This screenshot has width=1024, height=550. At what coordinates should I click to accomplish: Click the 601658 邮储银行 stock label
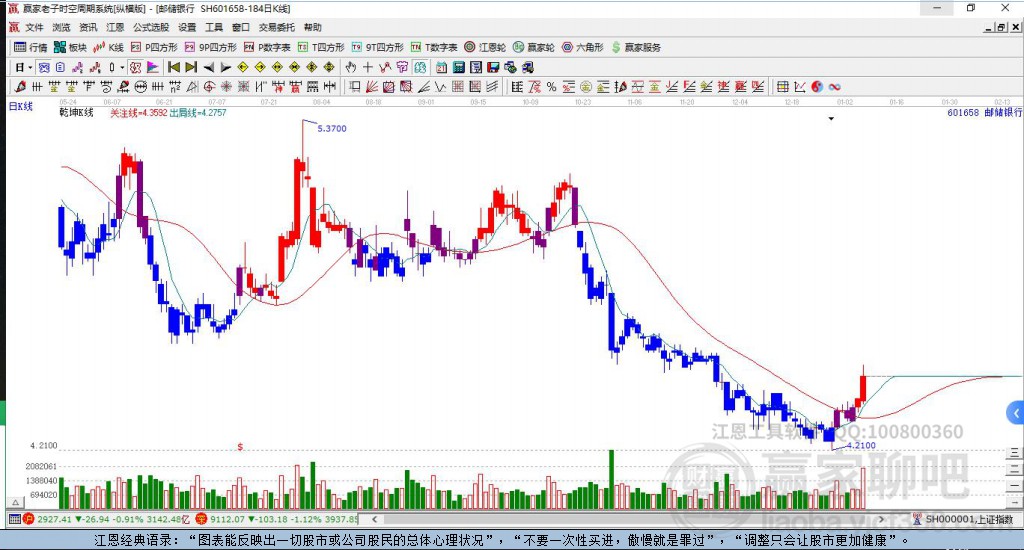tap(984, 112)
